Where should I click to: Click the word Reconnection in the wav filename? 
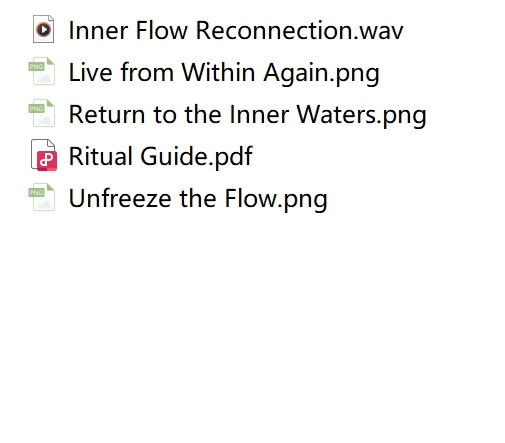pos(274,30)
